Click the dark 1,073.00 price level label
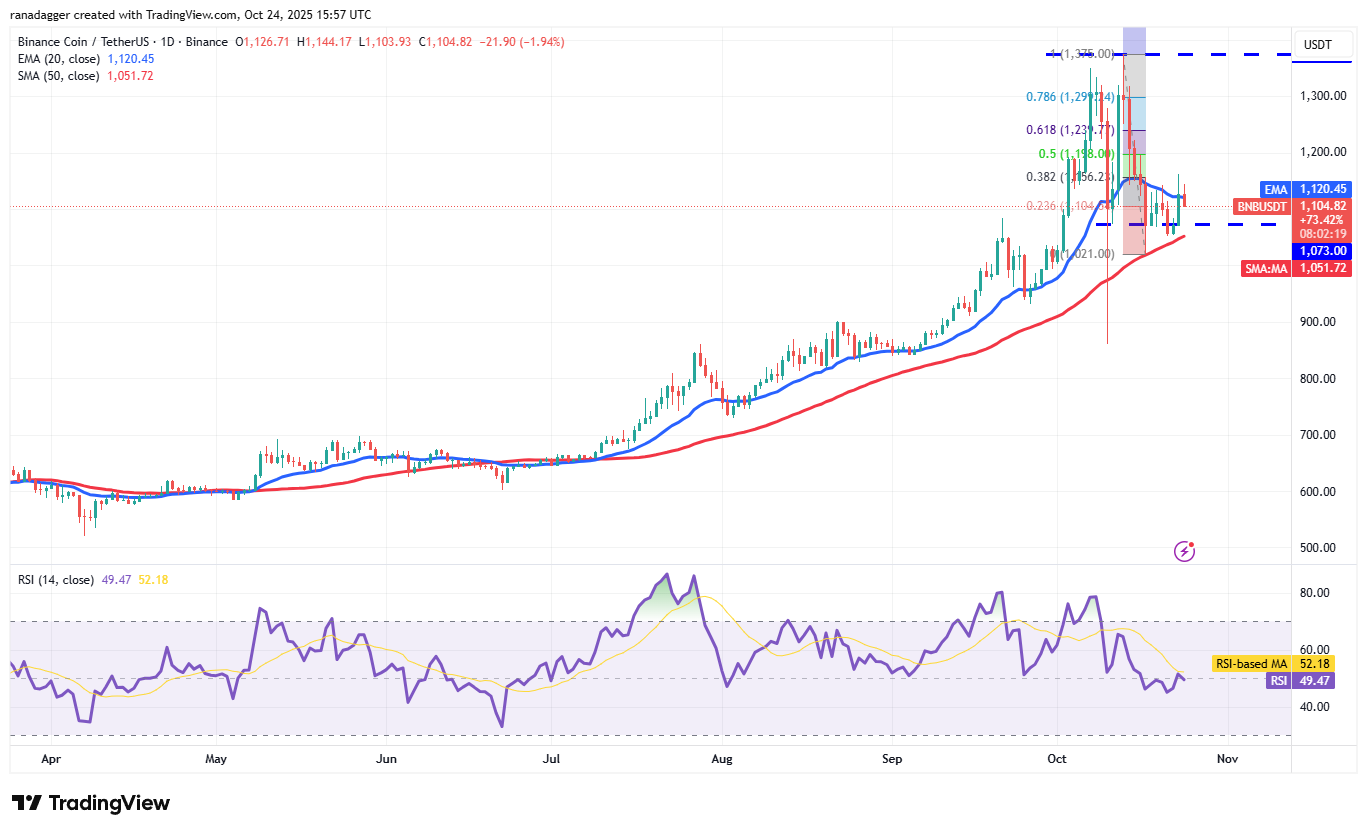The height and width of the screenshot is (833, 1367). pos(1321,251)
